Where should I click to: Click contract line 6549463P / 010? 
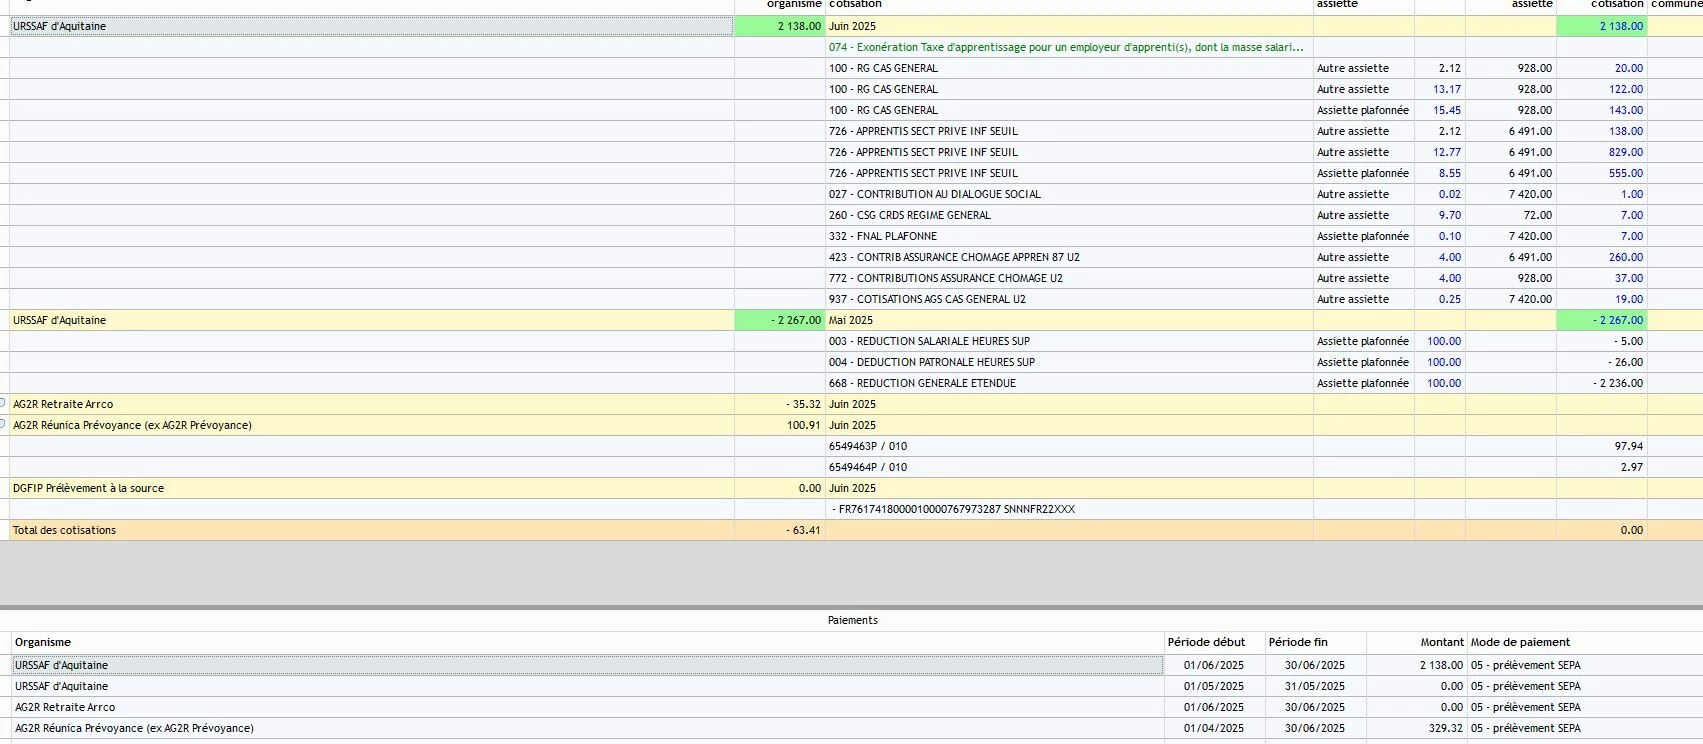coord(868,446)
